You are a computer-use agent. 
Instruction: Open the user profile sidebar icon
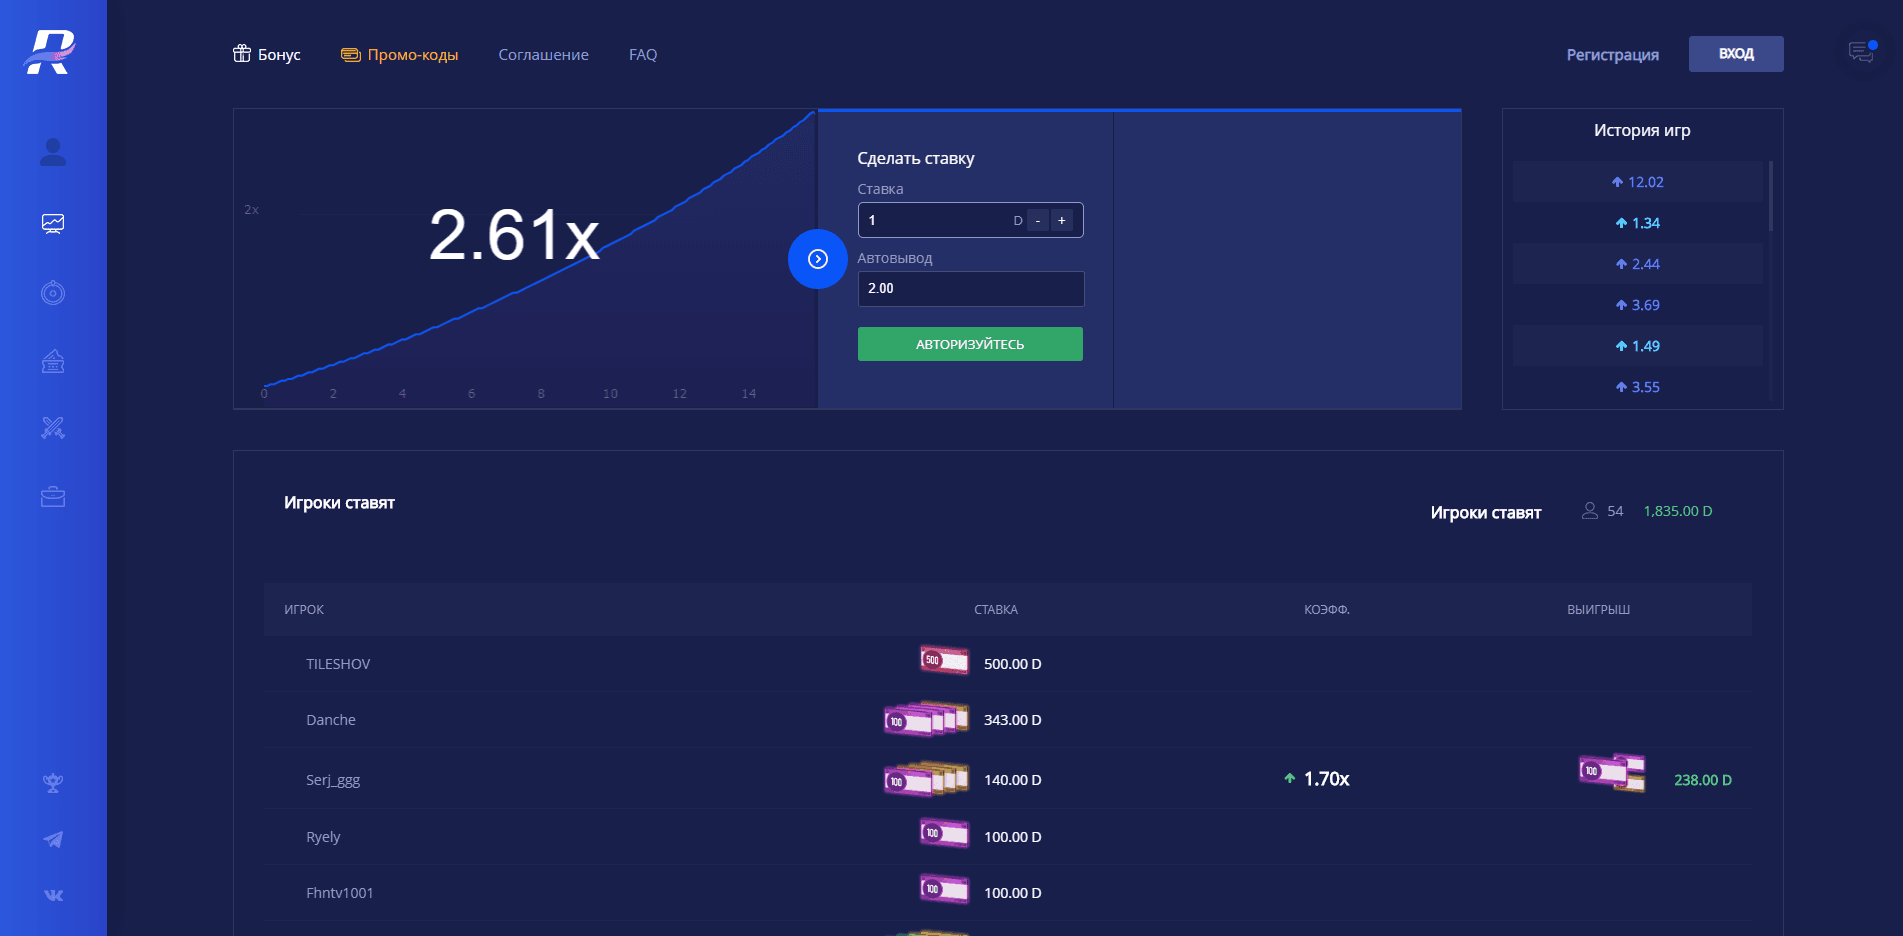53,152
